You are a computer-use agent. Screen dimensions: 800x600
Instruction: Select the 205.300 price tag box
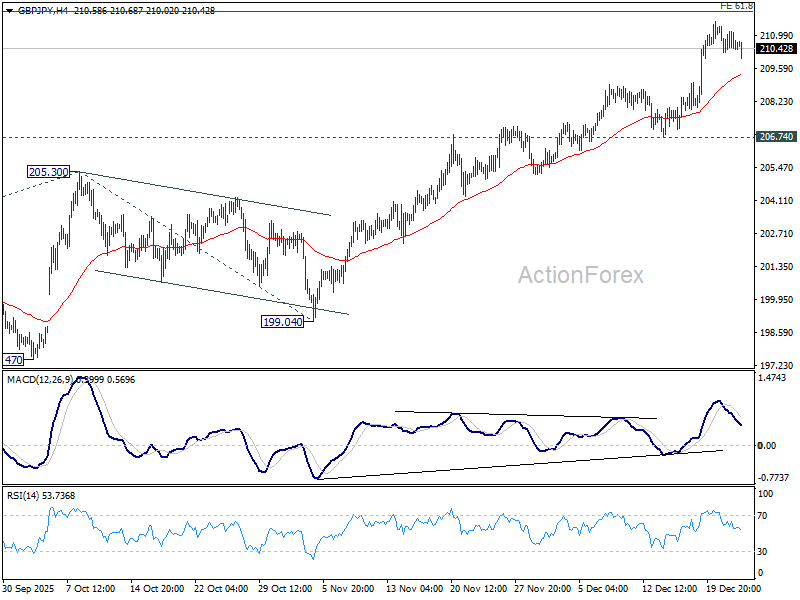46,172
